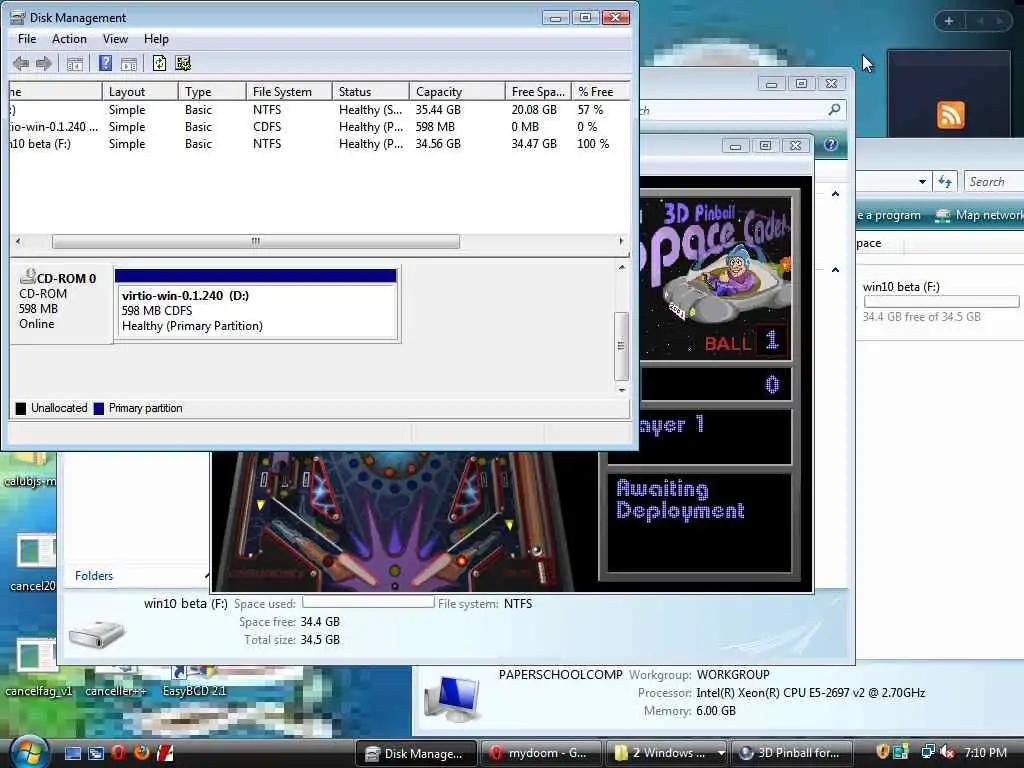Sort by the Capacity column header
The height and width of the screenshot is (768, 1024).
(456, 91)
